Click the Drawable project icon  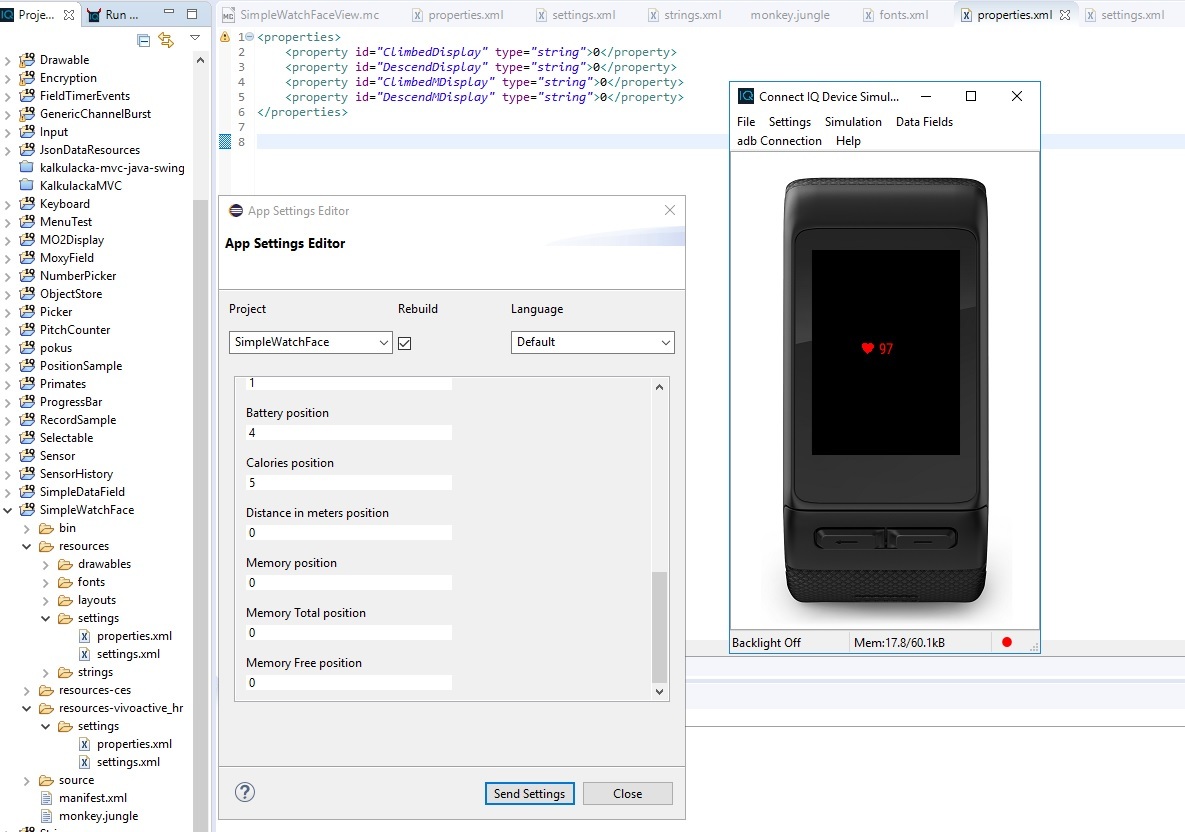[26, 60]
